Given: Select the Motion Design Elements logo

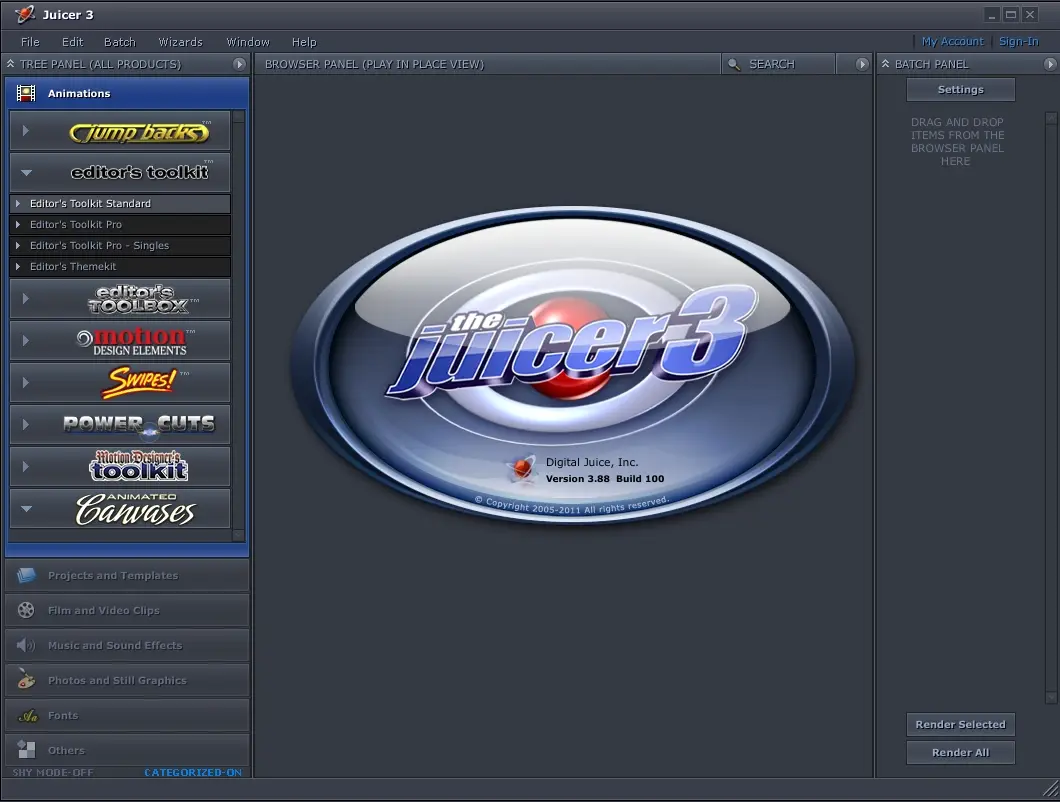Looking at the screenshot, I should coord(137,341).
